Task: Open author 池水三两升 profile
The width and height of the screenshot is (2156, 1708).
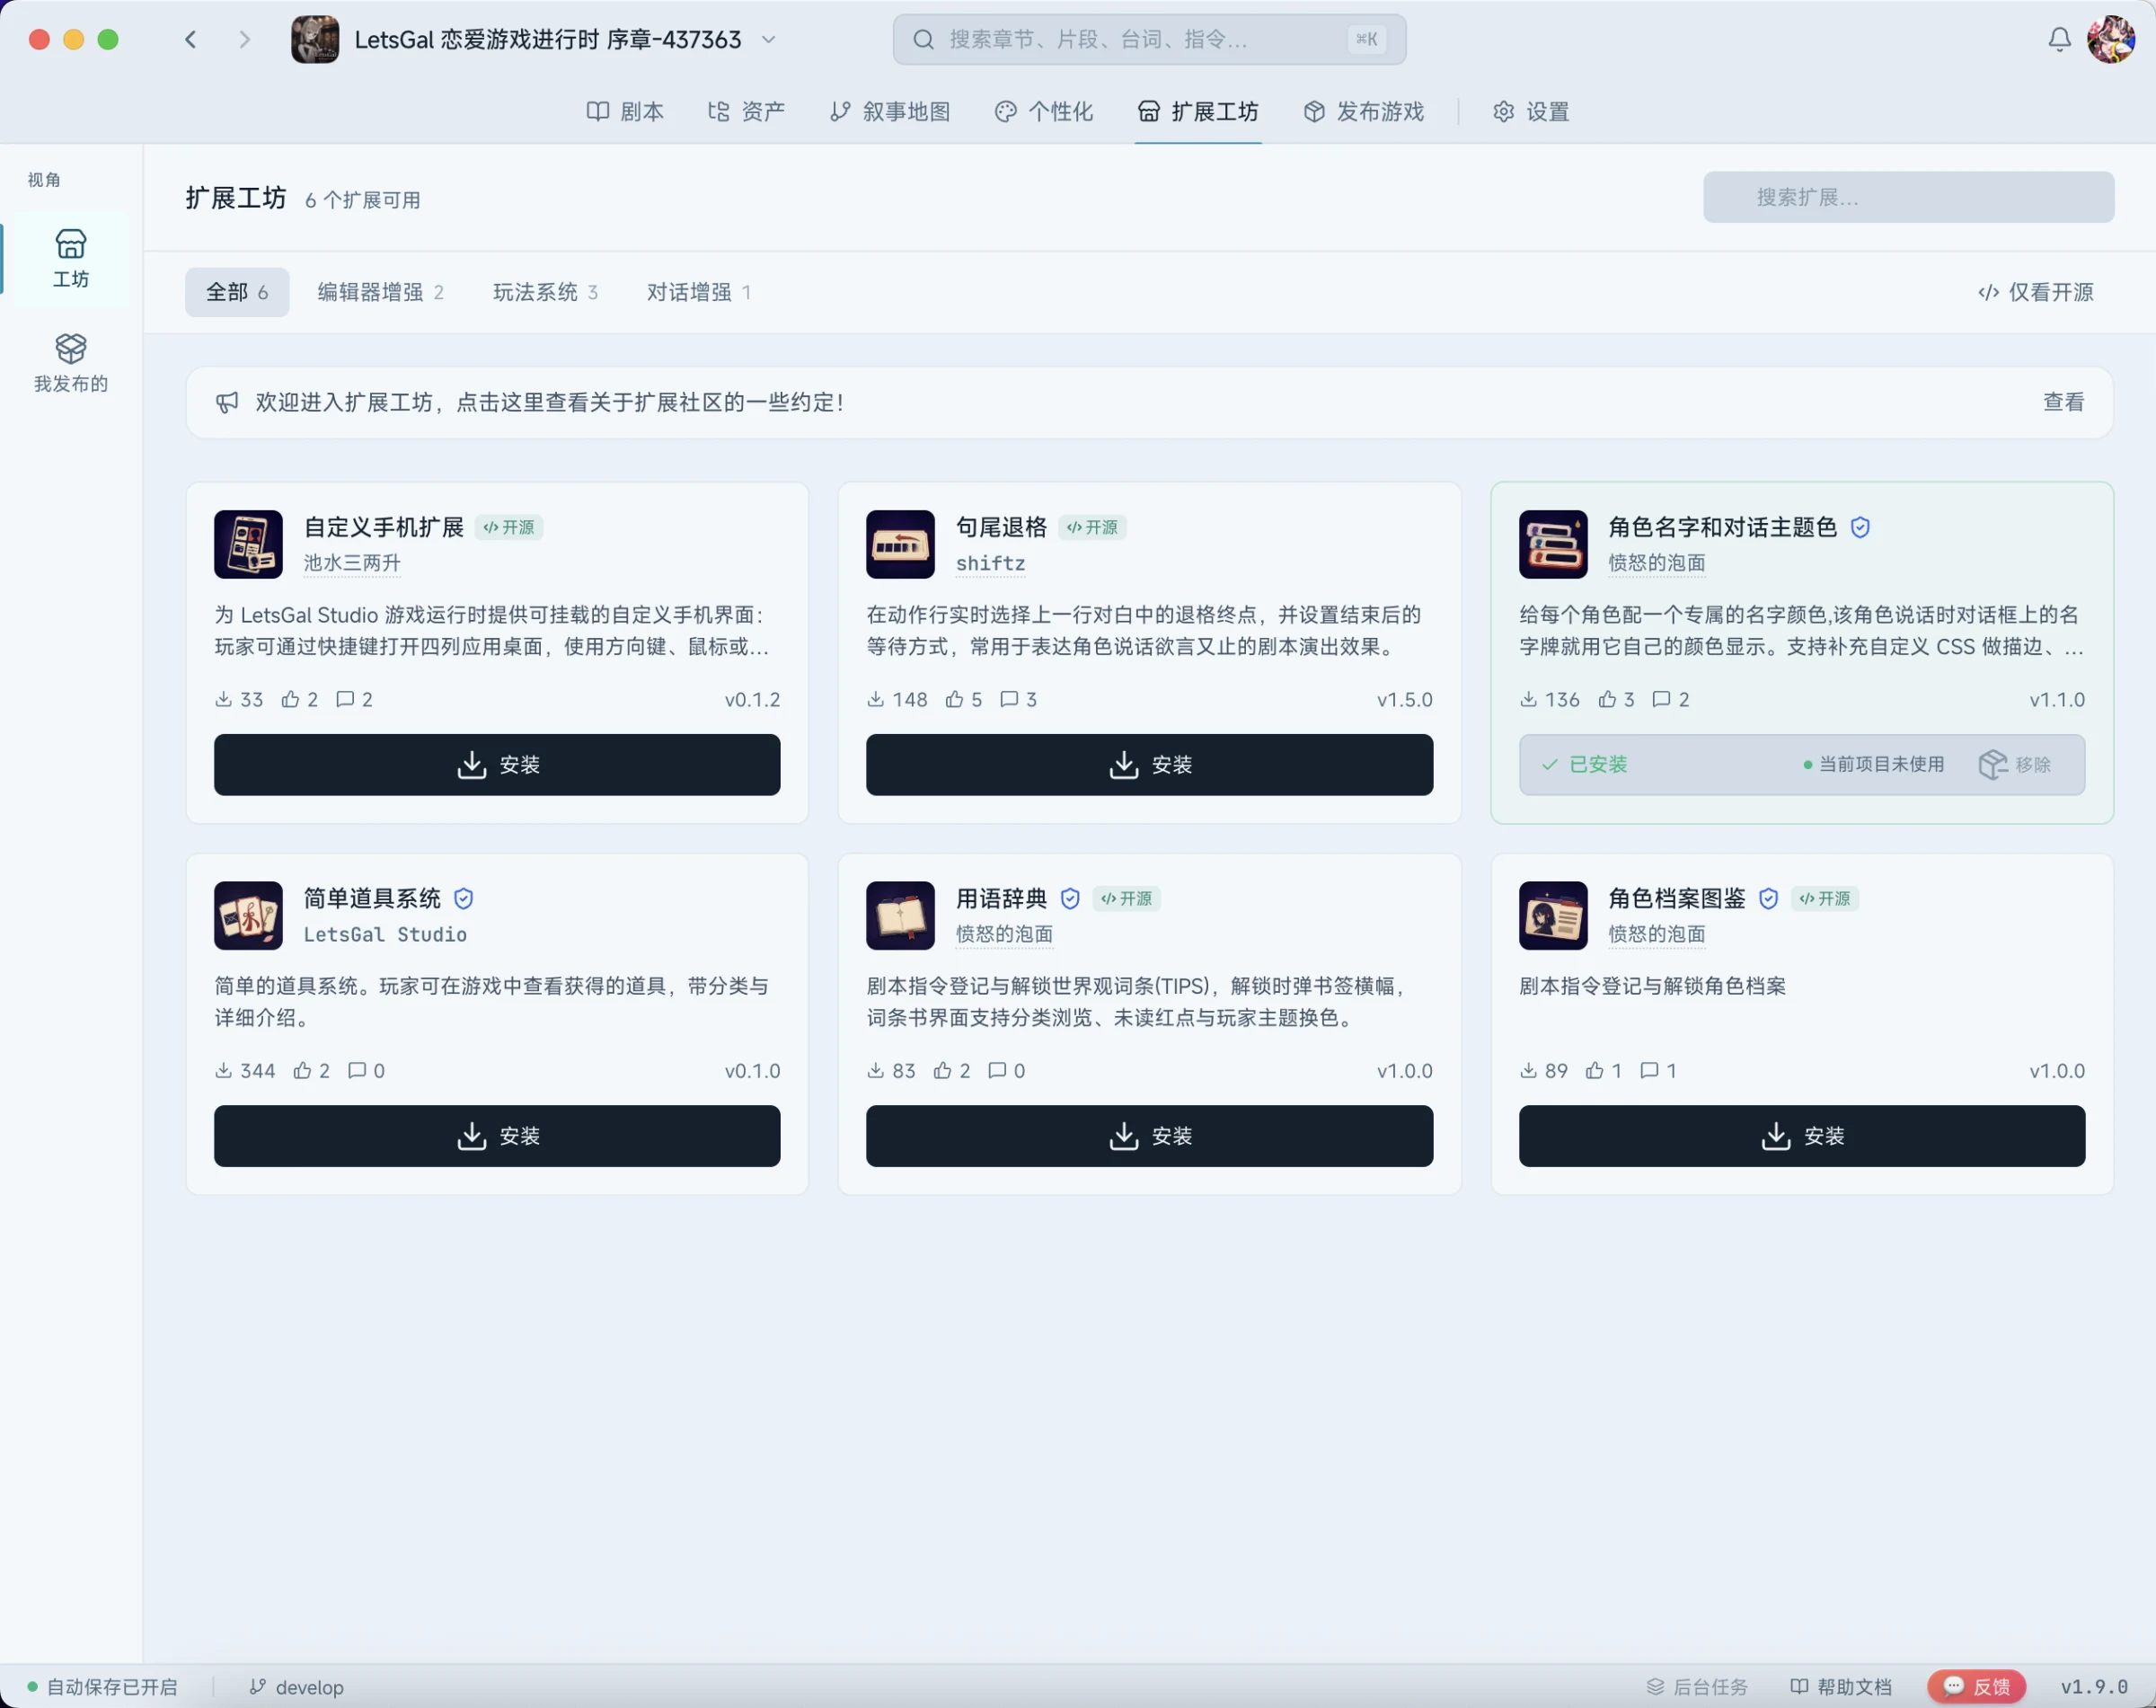Action: (x=352, y=563)
